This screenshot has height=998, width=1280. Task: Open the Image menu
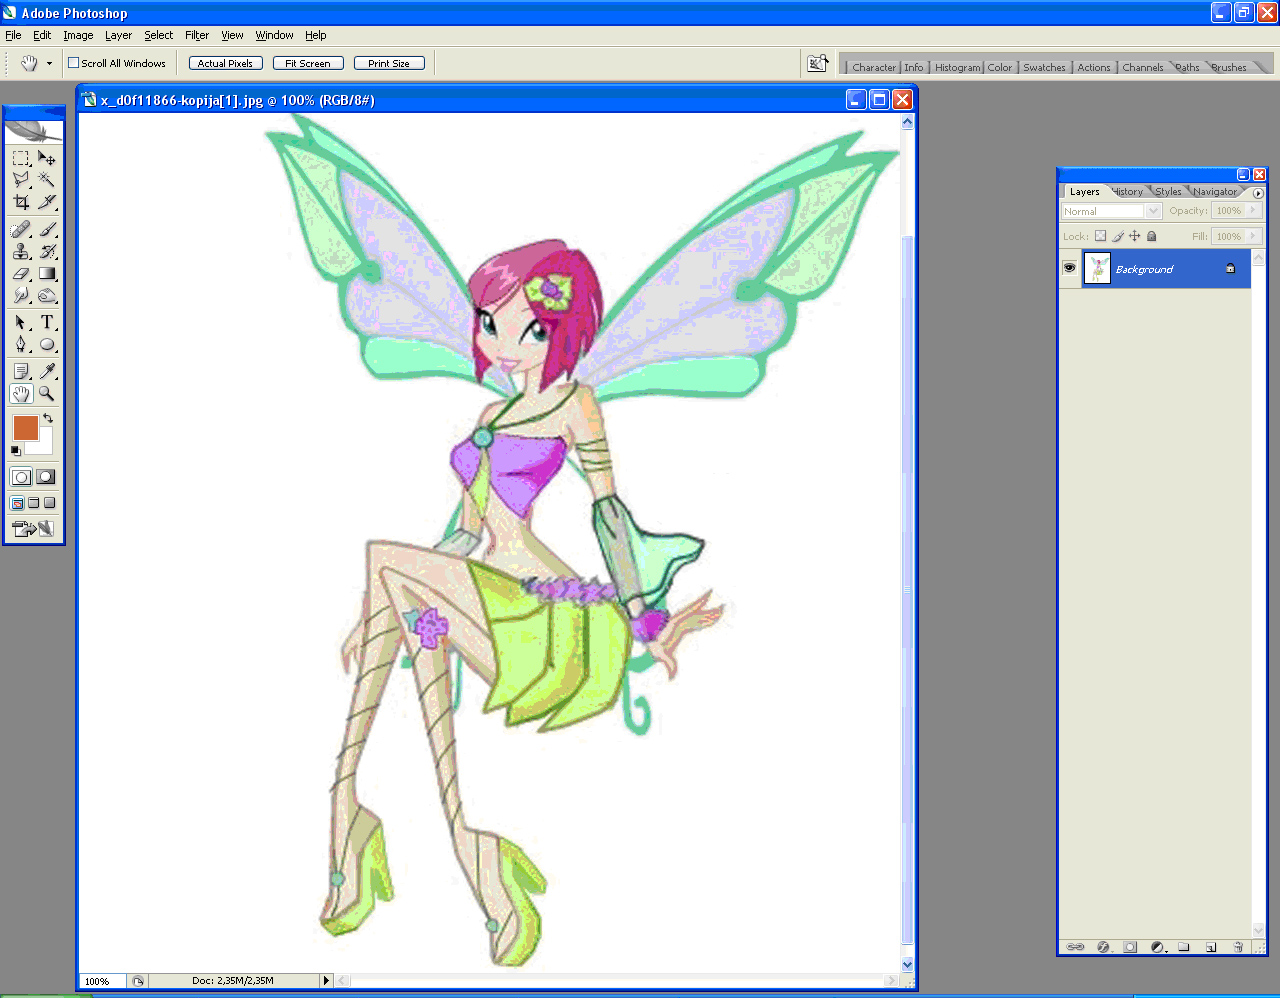78,35
